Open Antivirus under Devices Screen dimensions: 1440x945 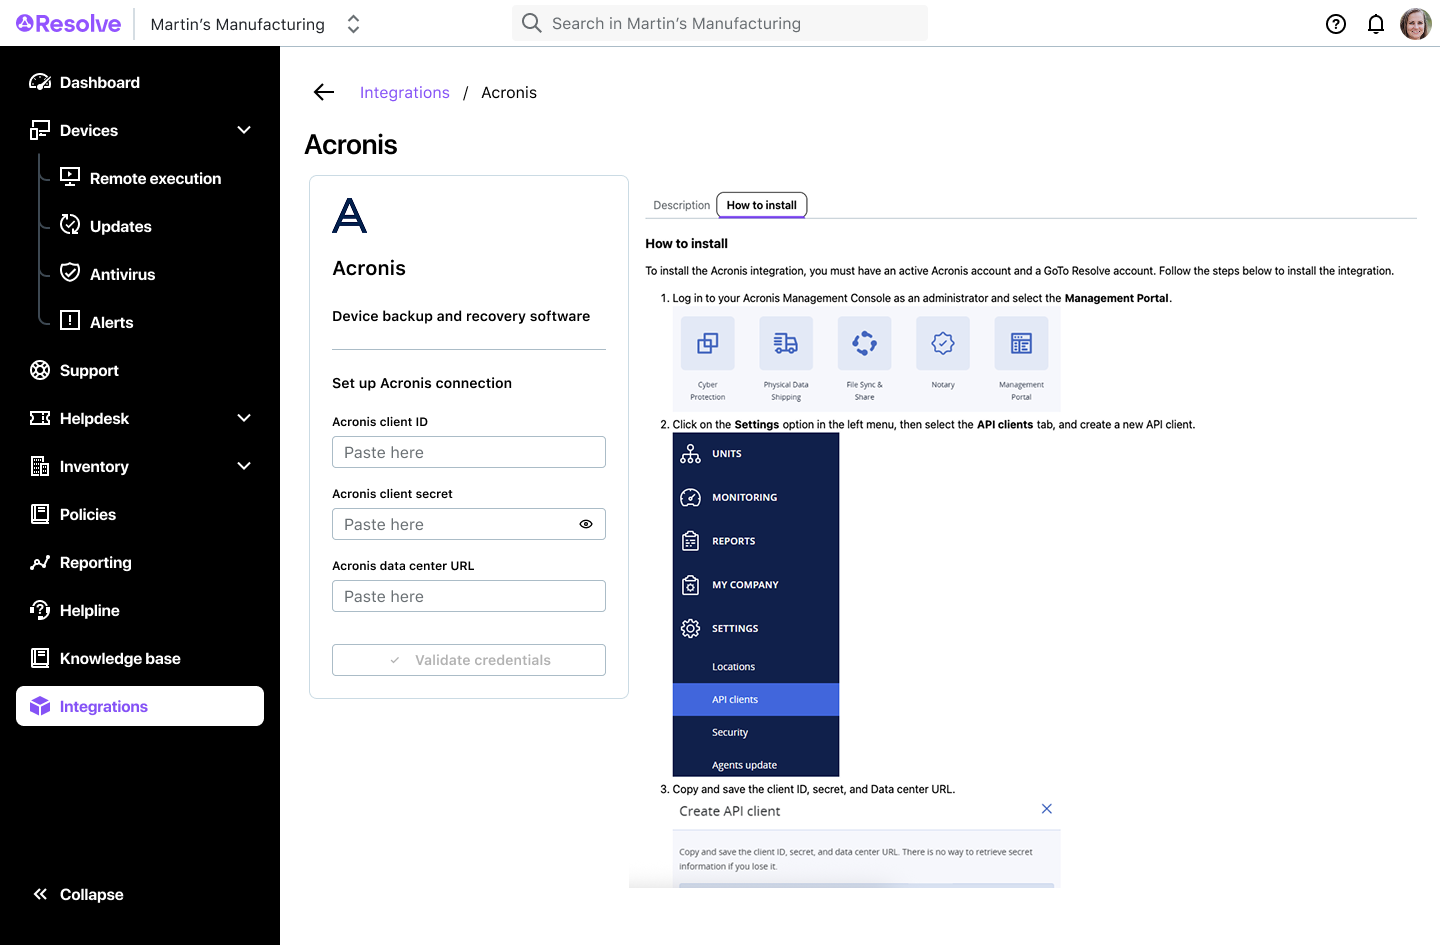click(x=122, y=274)
